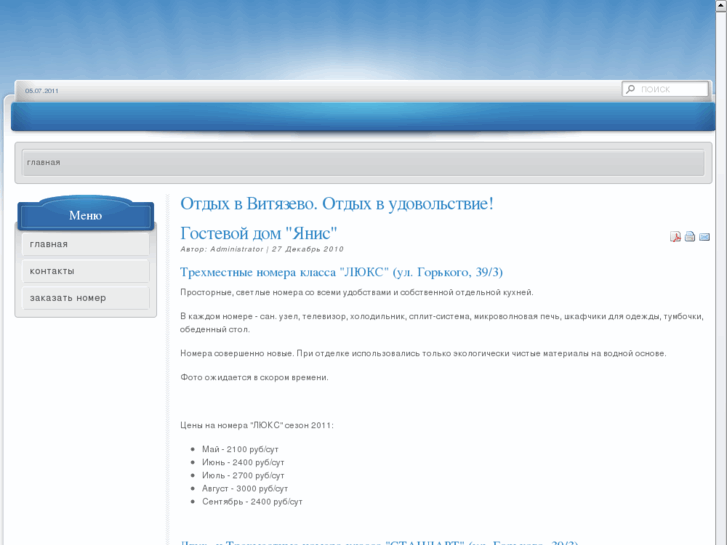Open заказать номер menu item
727x545 pixels.
(x=85, y=298)
